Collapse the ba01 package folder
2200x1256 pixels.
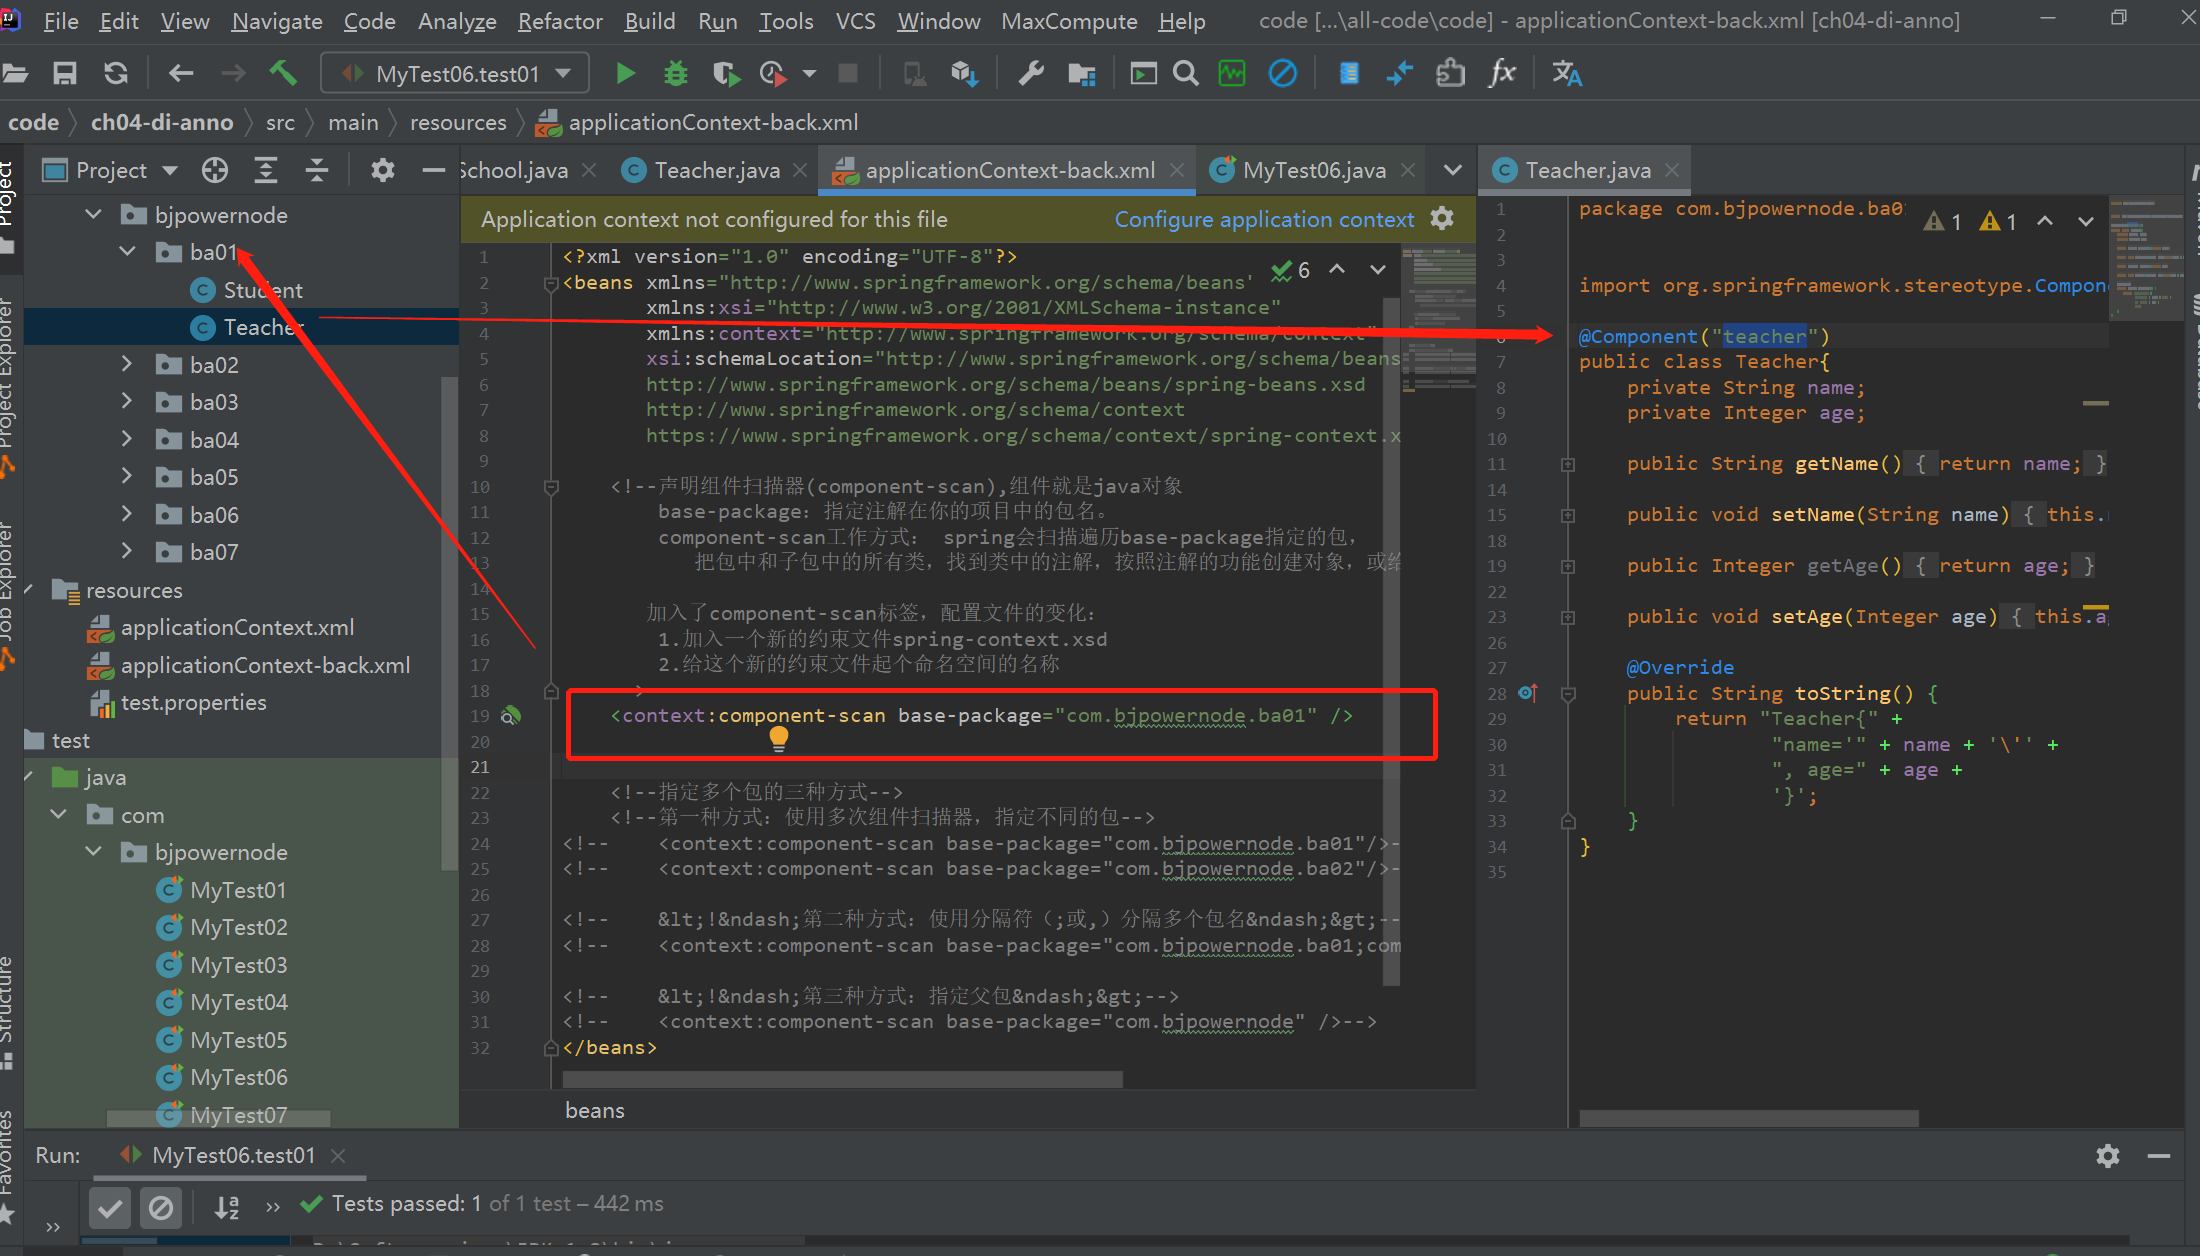click(x=127, y=251)
